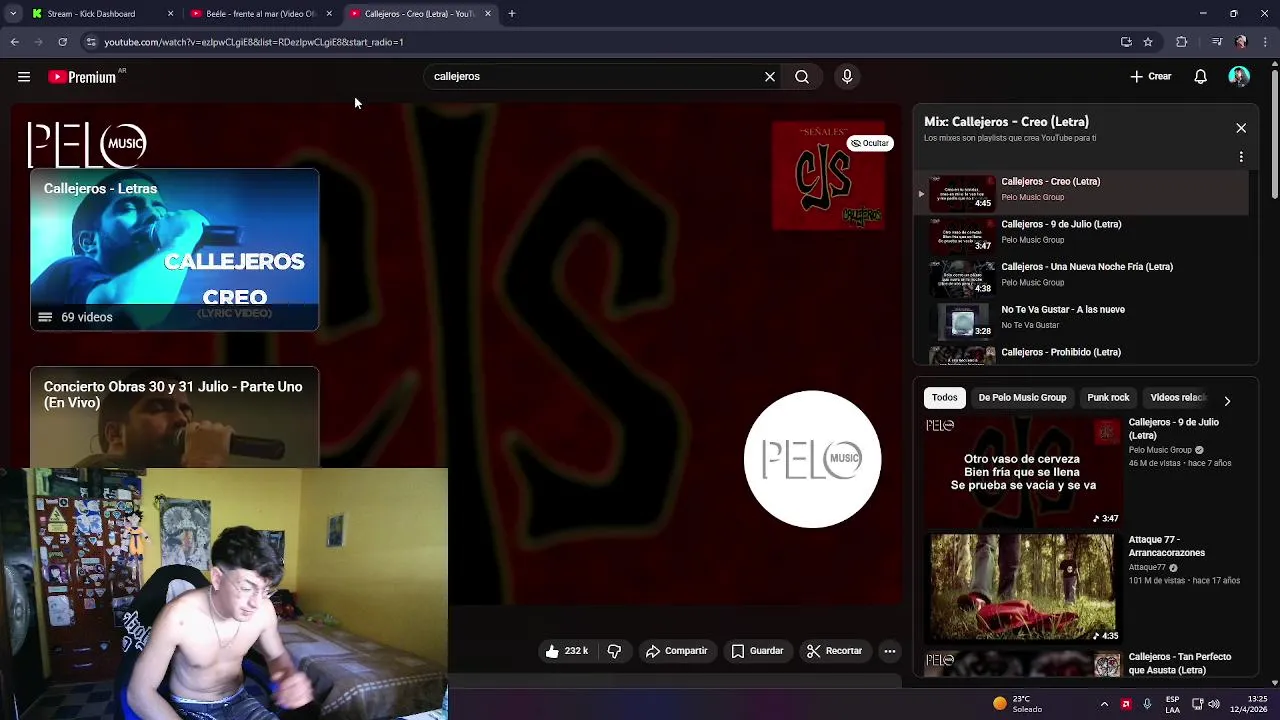Switch keyboard language ESP LAA

[1172, 704]
